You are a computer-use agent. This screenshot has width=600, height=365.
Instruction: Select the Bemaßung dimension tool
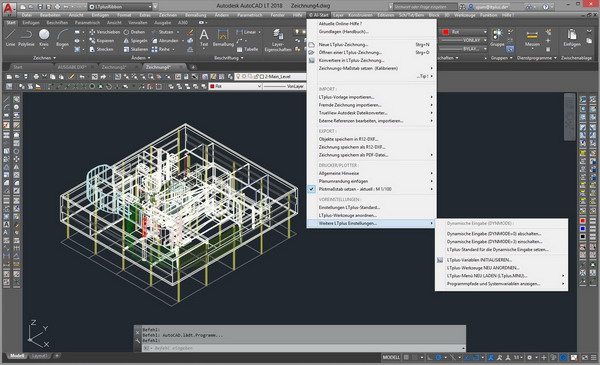click(223, 37)
